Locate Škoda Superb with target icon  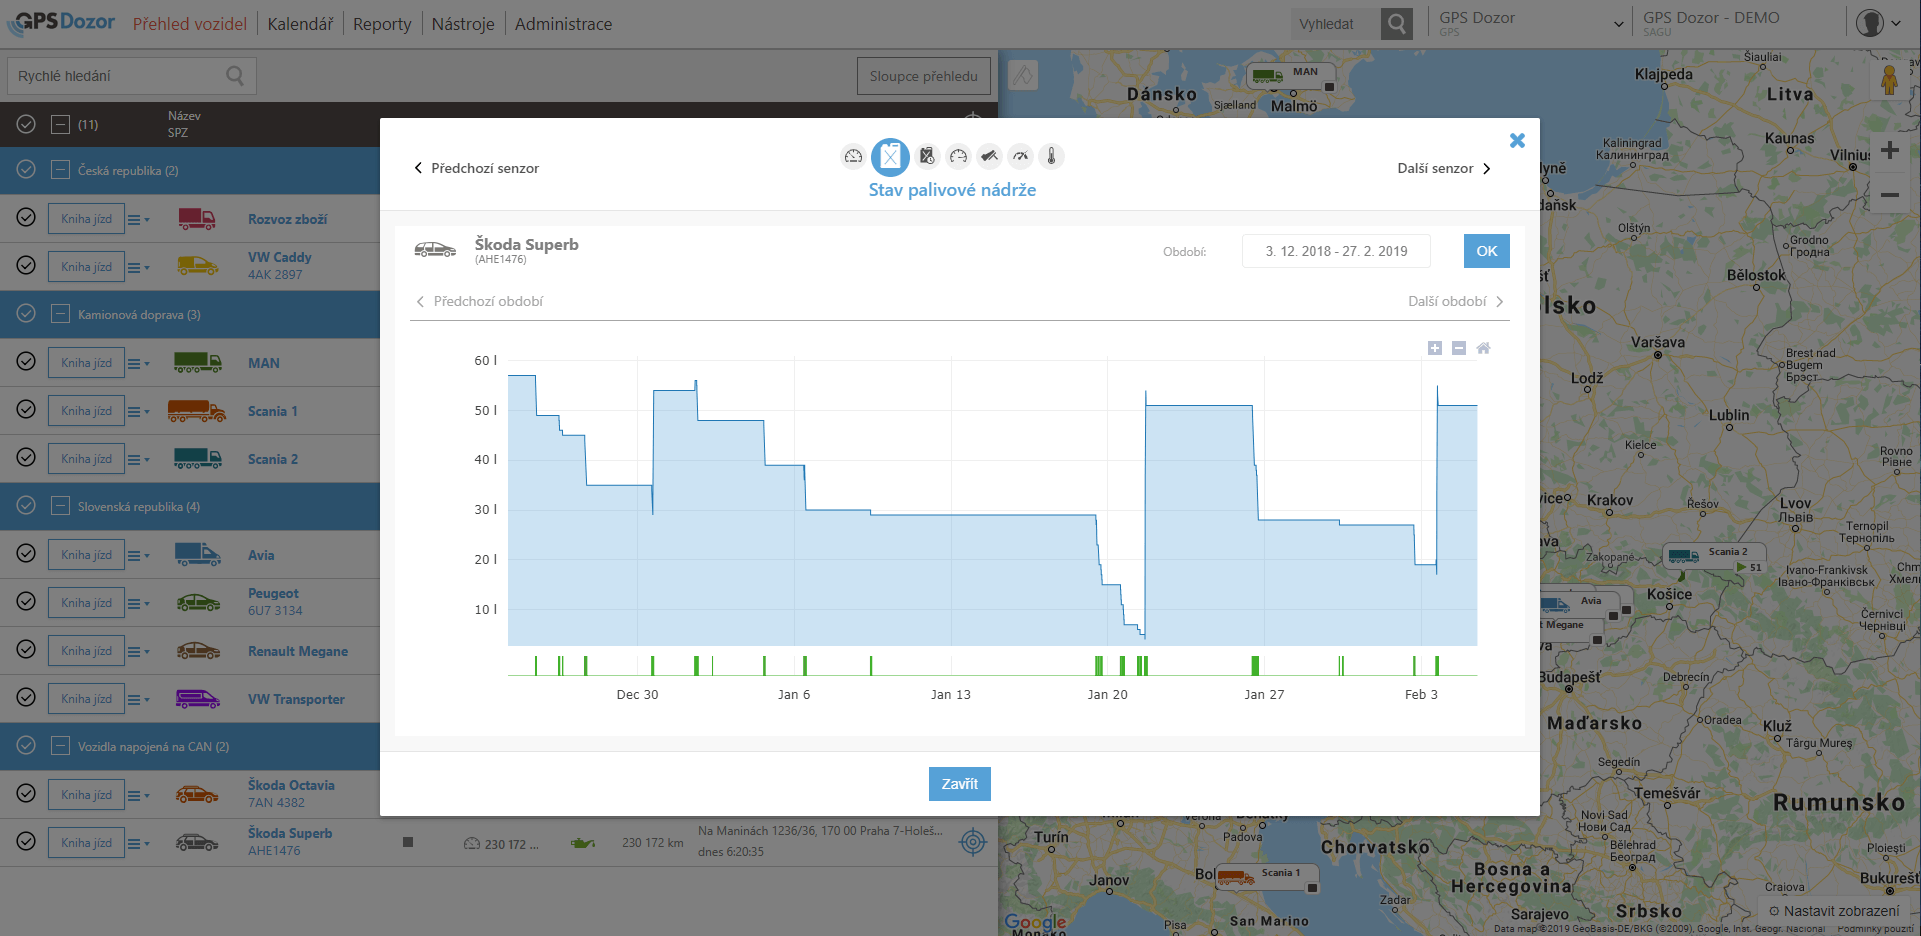point(972,842)
